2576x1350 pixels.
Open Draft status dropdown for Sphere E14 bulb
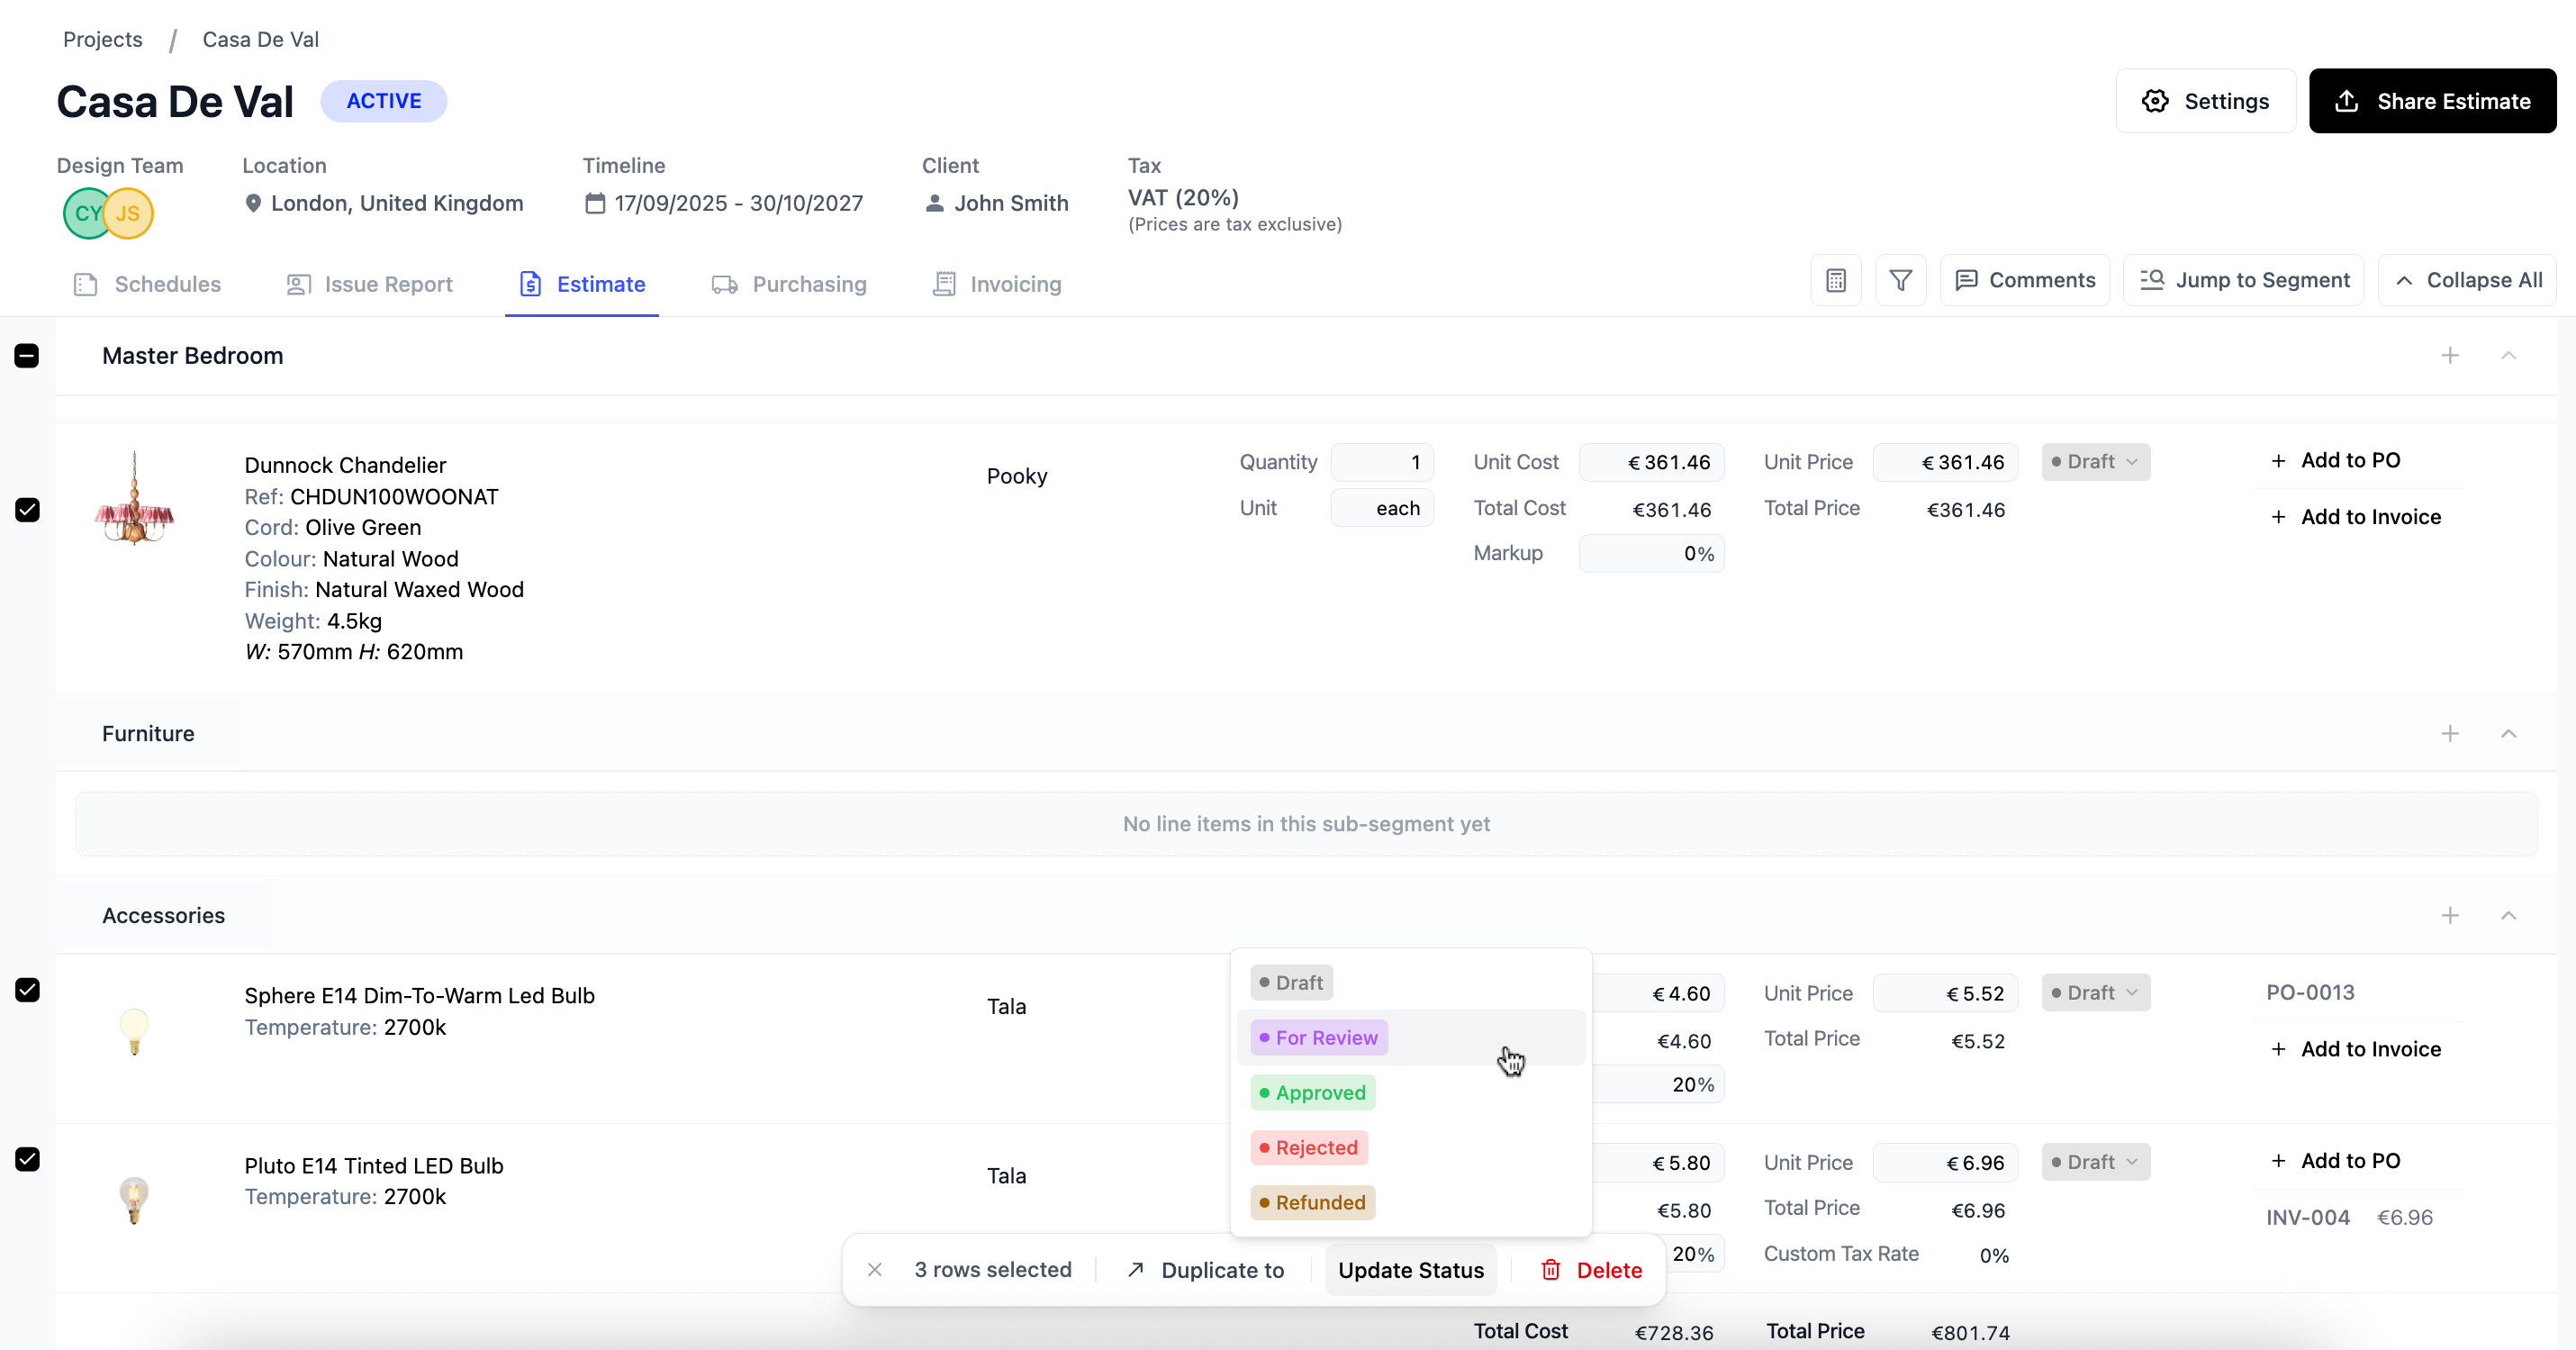[2096, 993]
